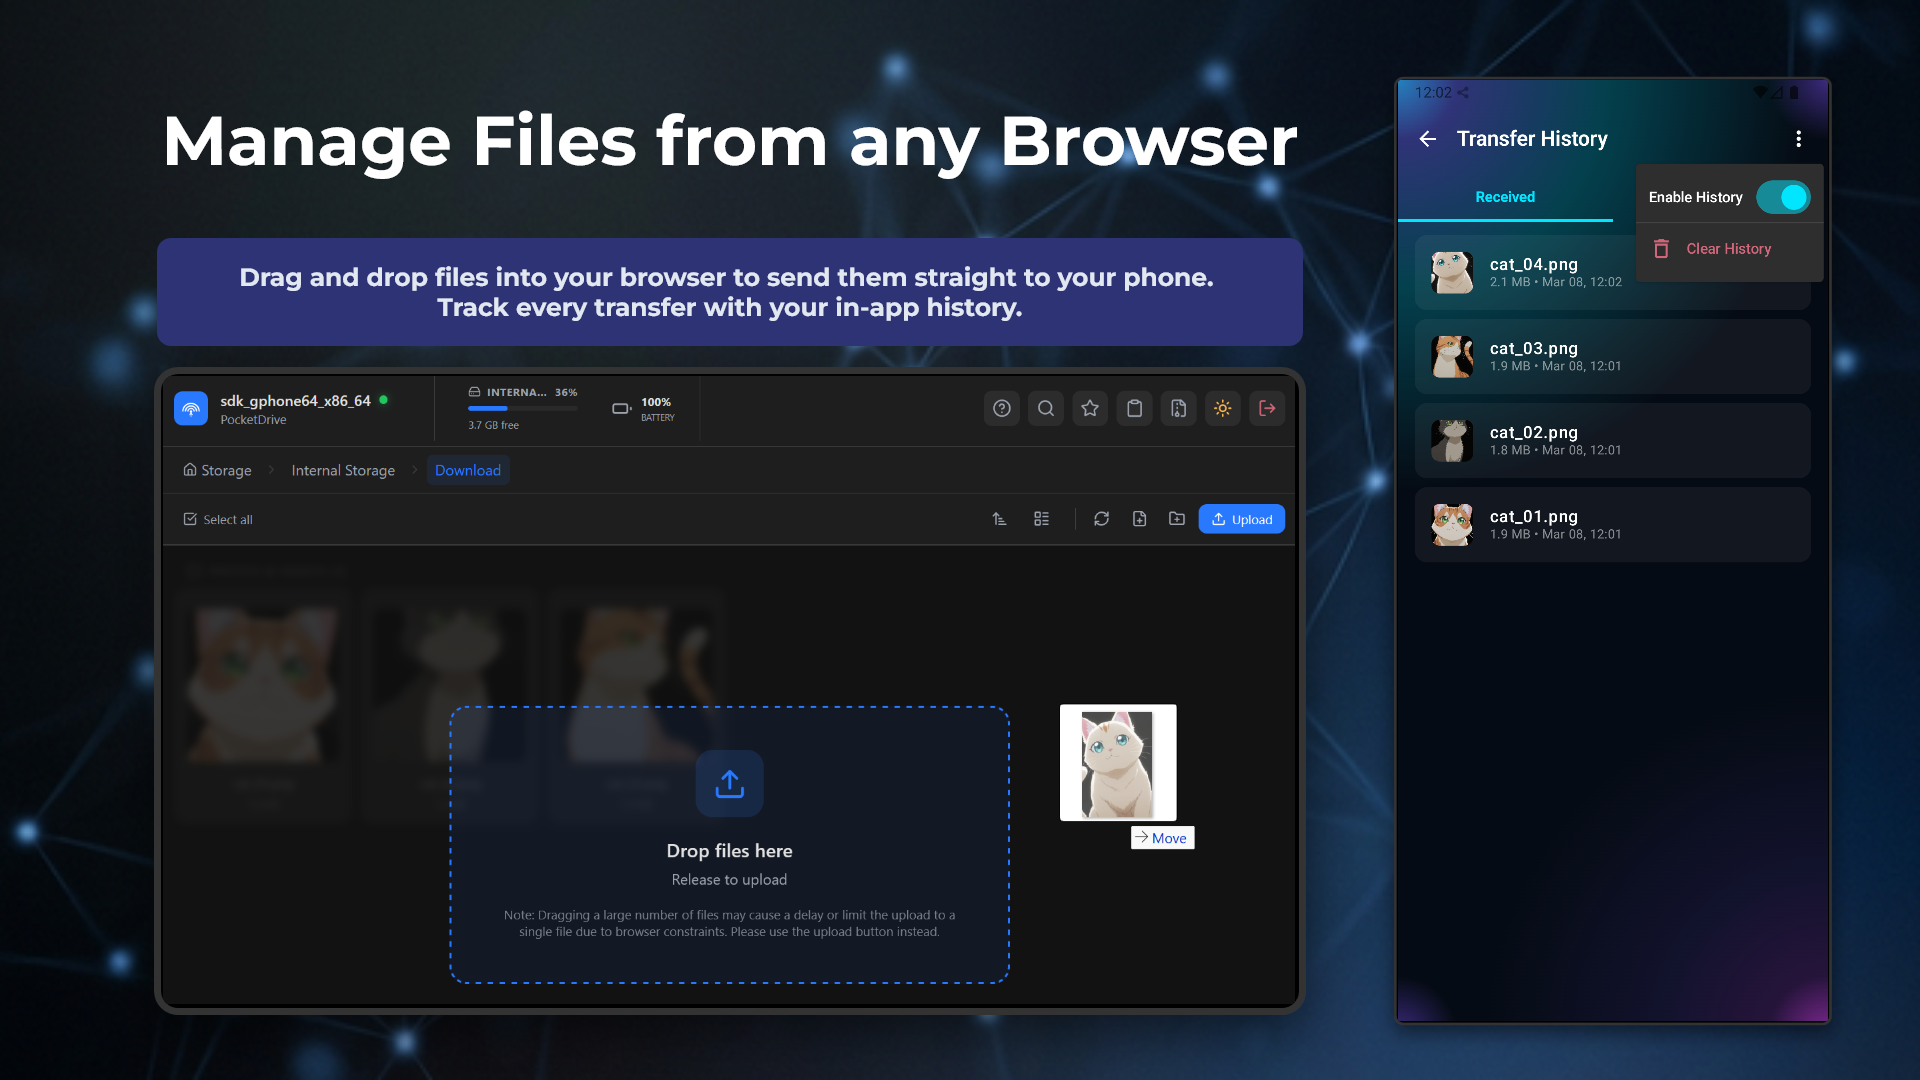Image resolution: width=1920 pixels, height=1080 pixels.
Task: Disable the Enable History switch
Action: click(1784, 197)
